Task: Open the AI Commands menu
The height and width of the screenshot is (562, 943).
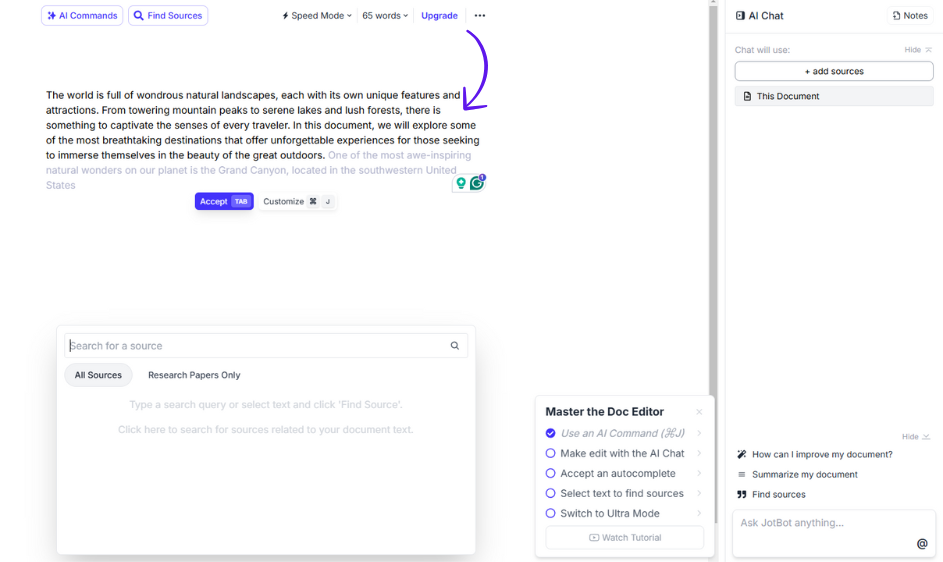Action: [82, 16]
